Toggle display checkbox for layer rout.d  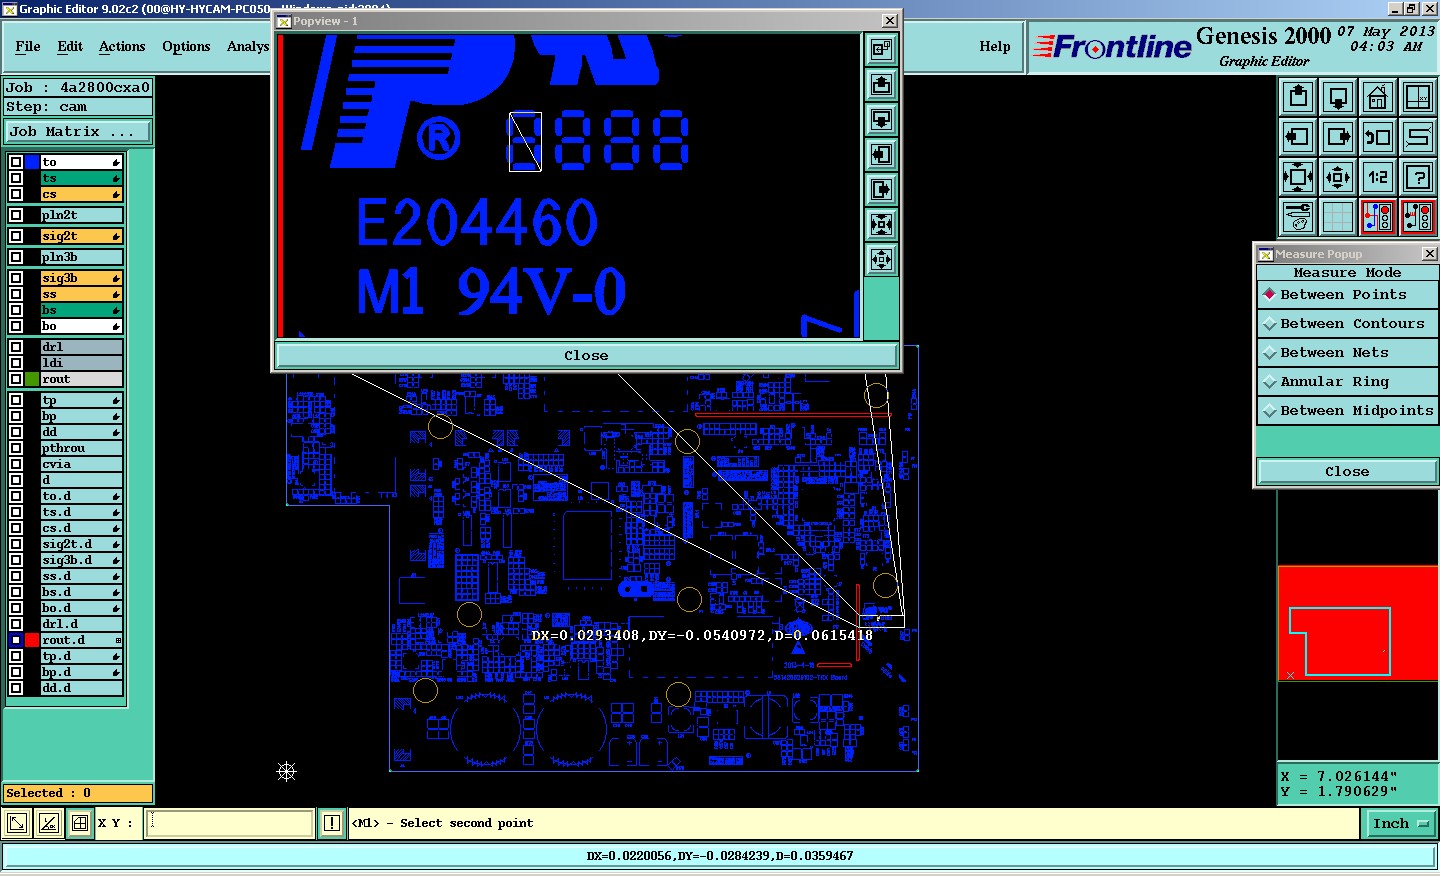click(16, 640)
